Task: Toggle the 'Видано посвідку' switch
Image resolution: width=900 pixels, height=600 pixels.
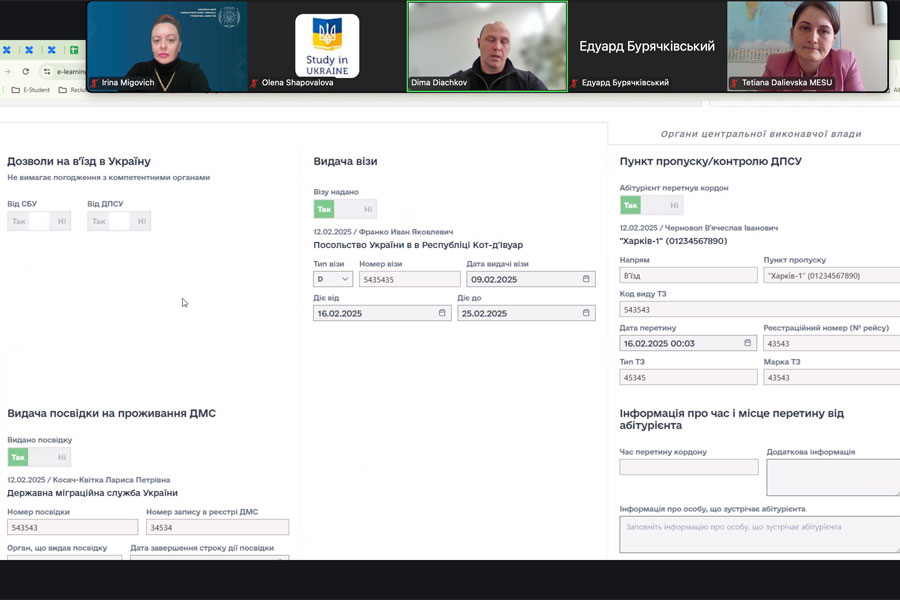Action: 39,457
